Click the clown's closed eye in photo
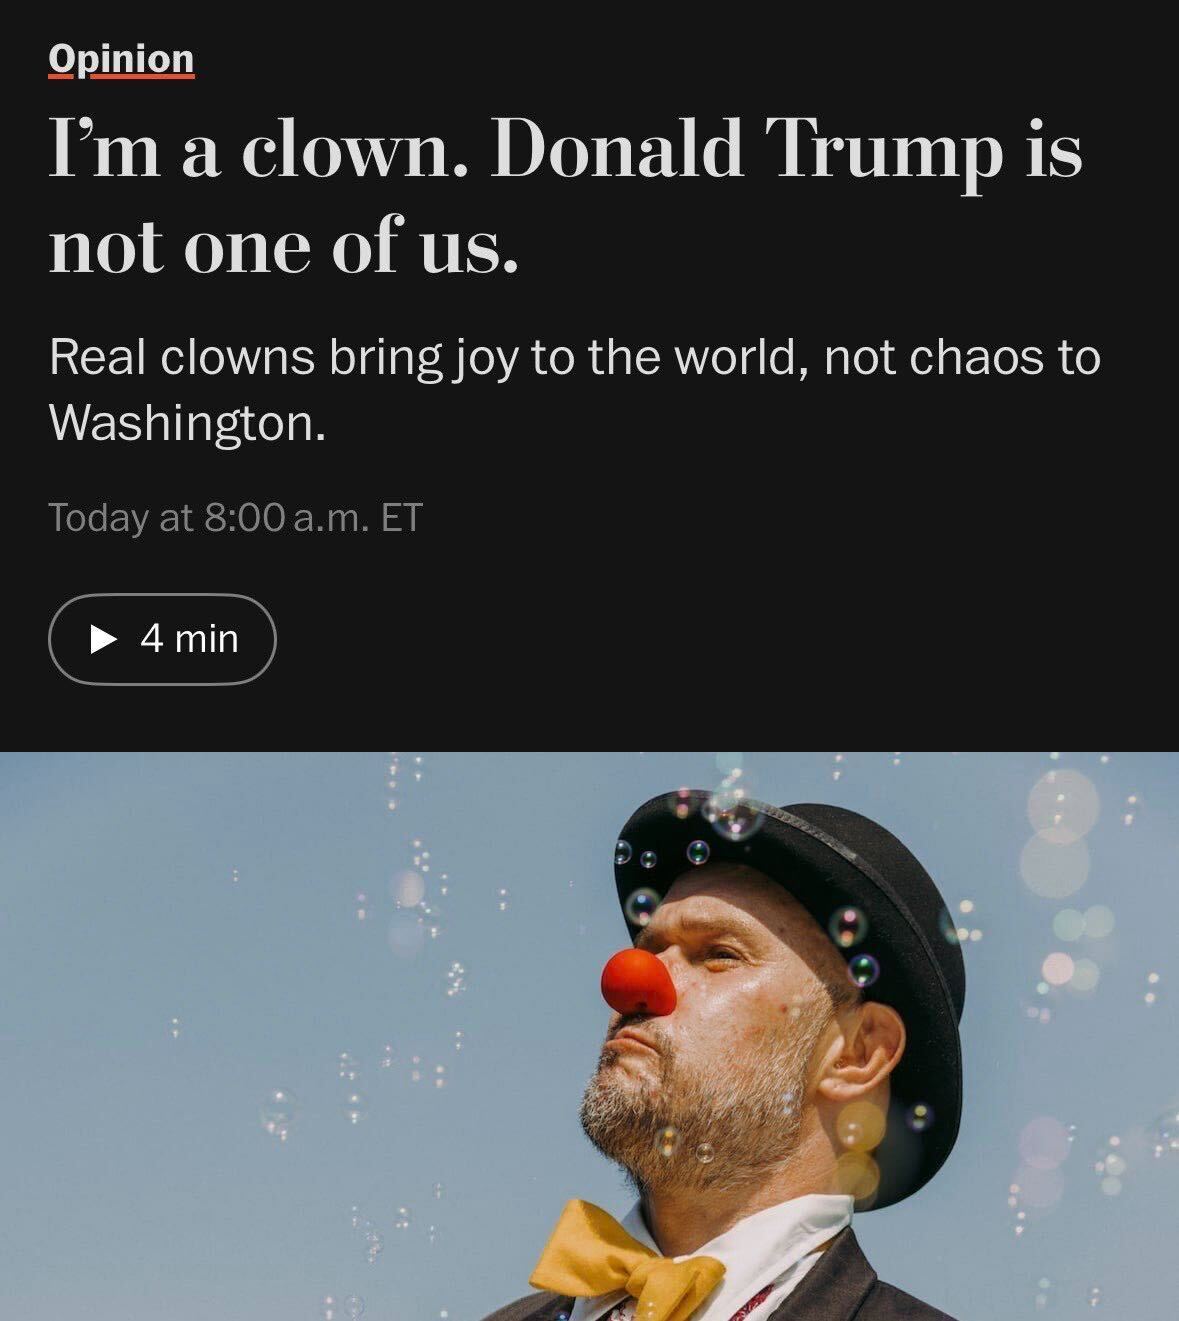 click(722, 958)
